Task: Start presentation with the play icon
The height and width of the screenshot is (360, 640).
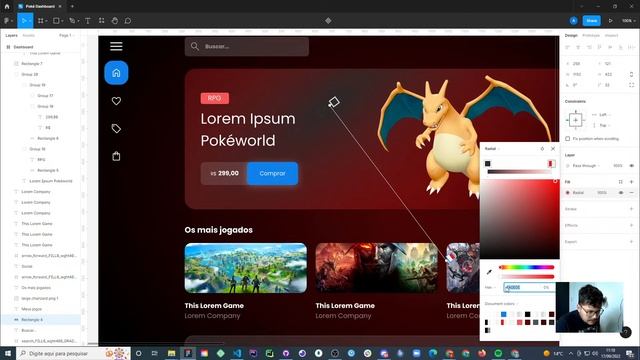Action: coord(611,20)
